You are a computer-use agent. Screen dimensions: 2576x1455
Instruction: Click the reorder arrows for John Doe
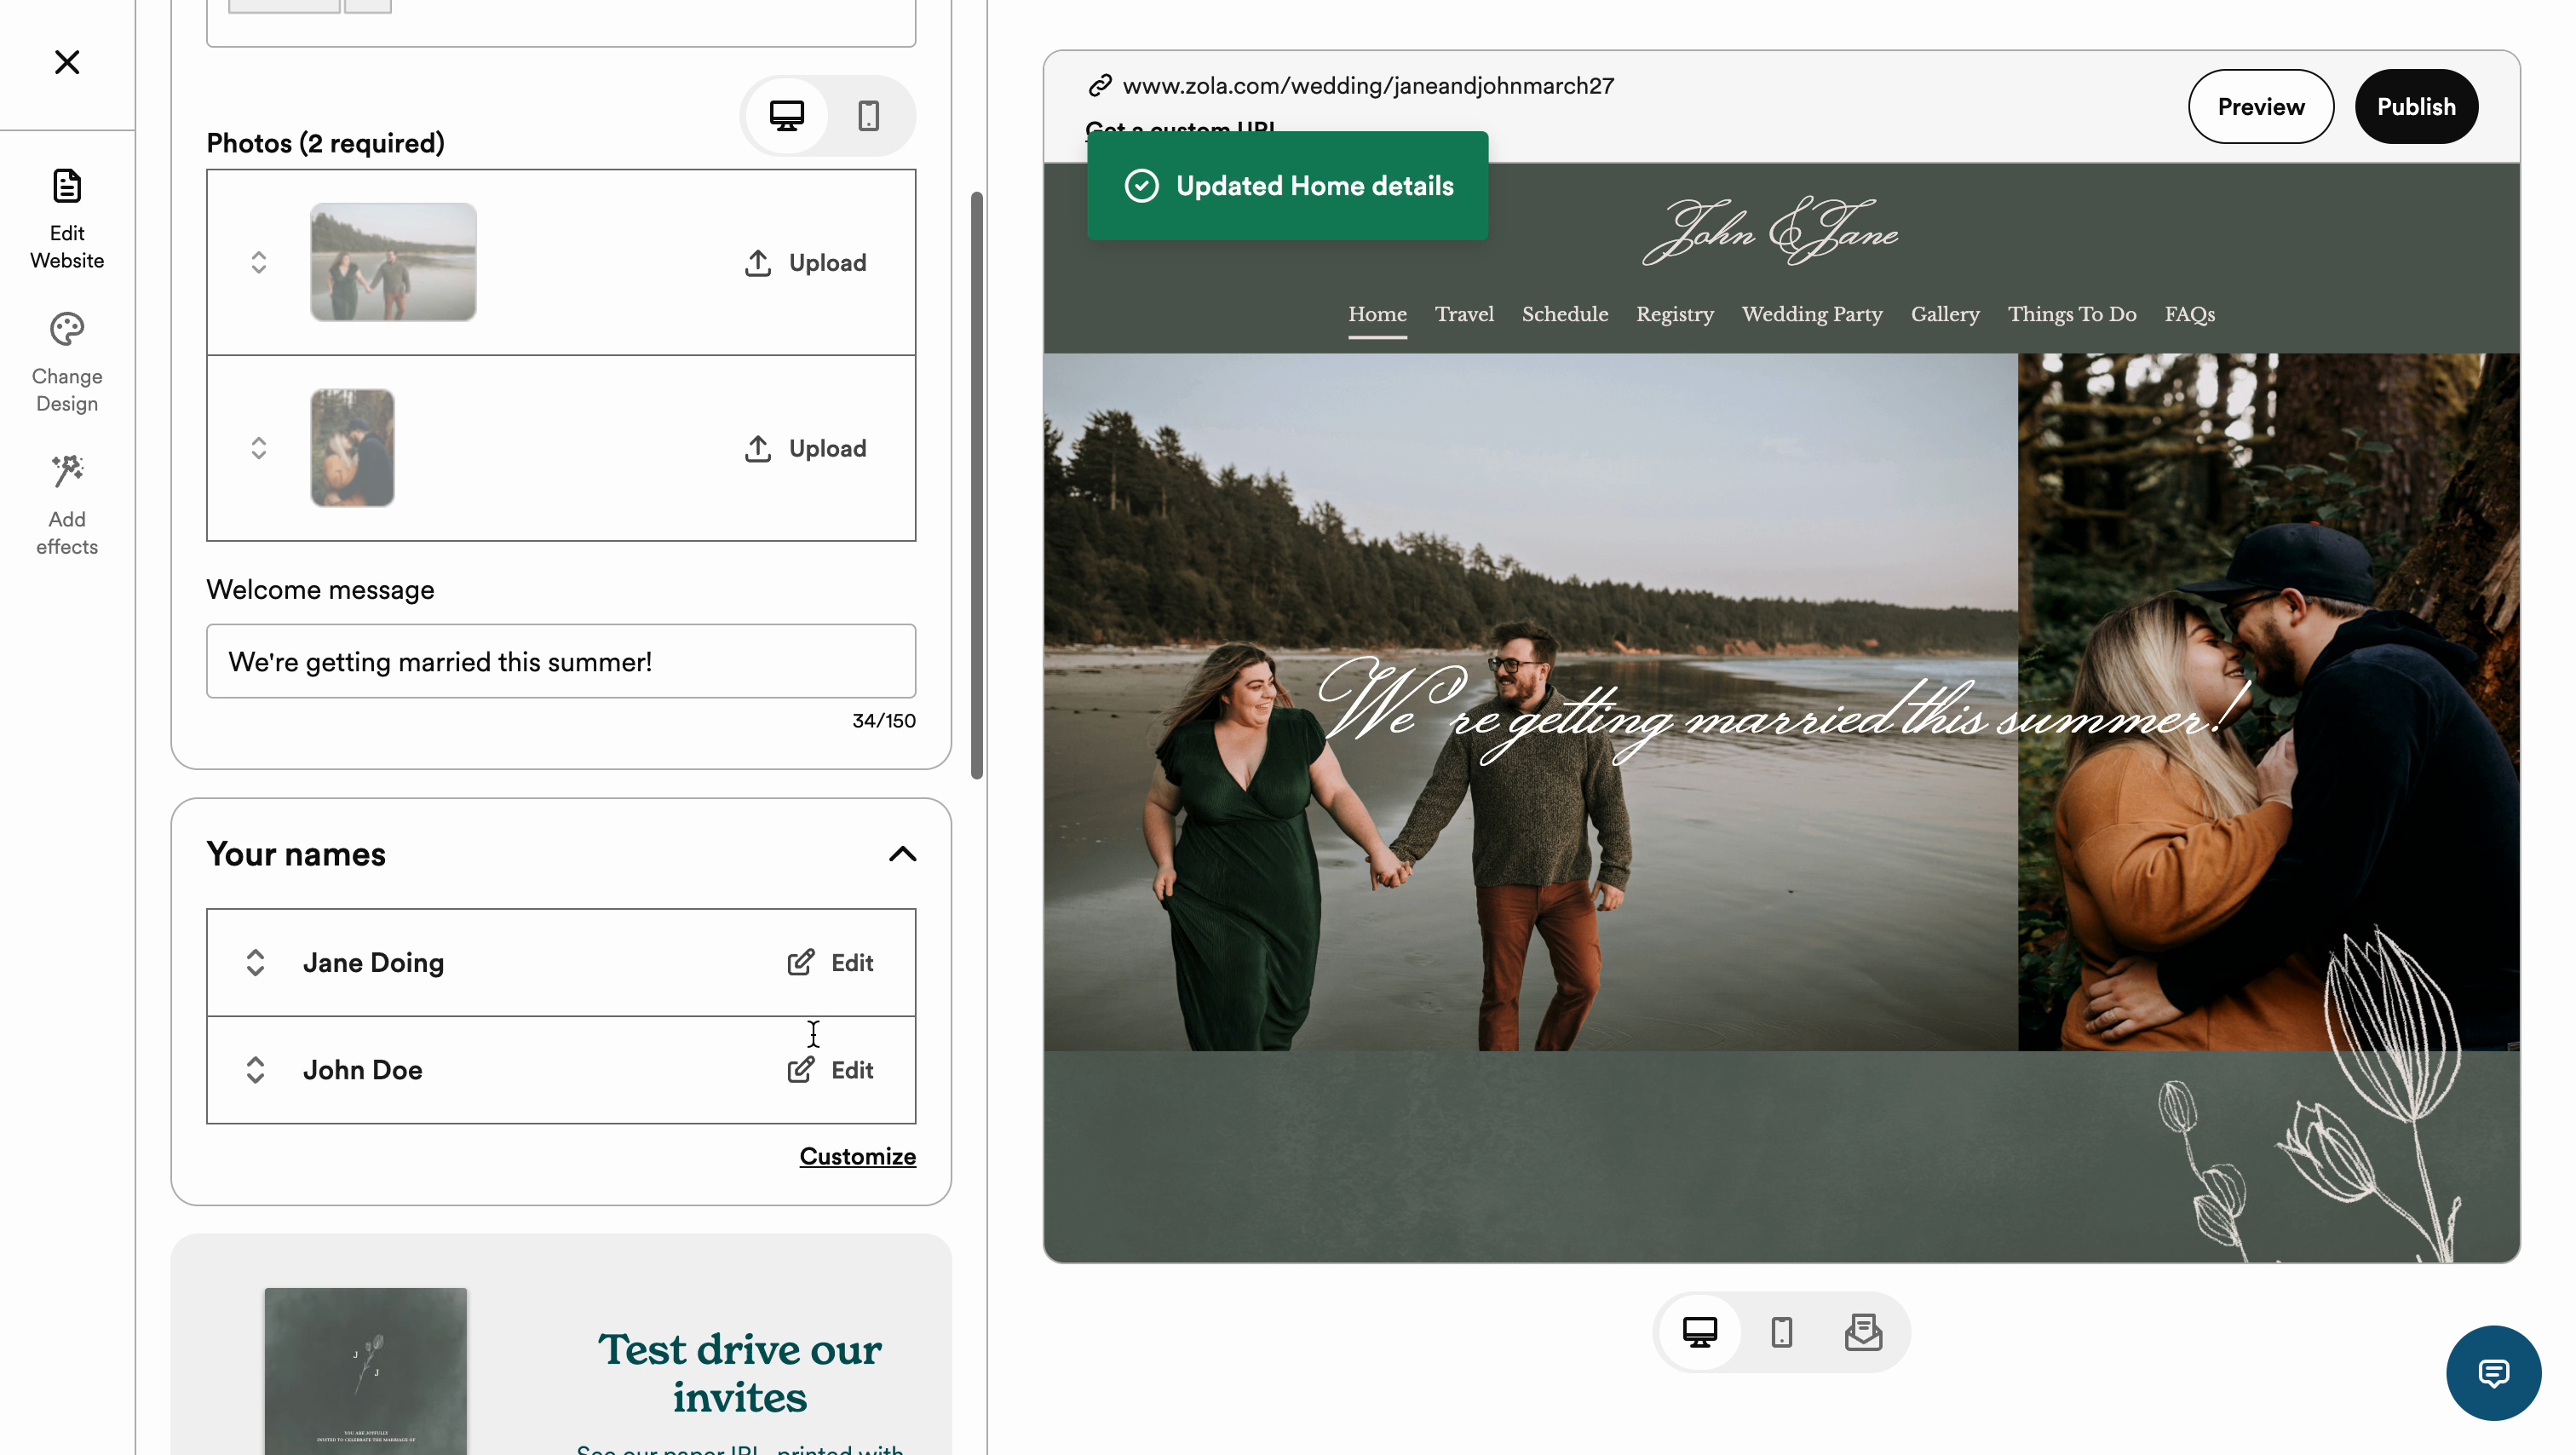click(255, 1070)
